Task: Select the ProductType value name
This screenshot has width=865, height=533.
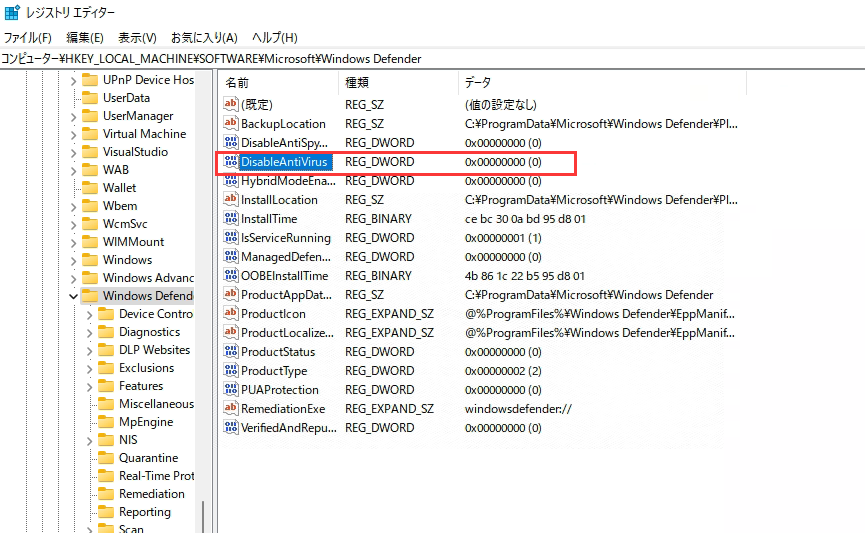Action: pos(274,371)
